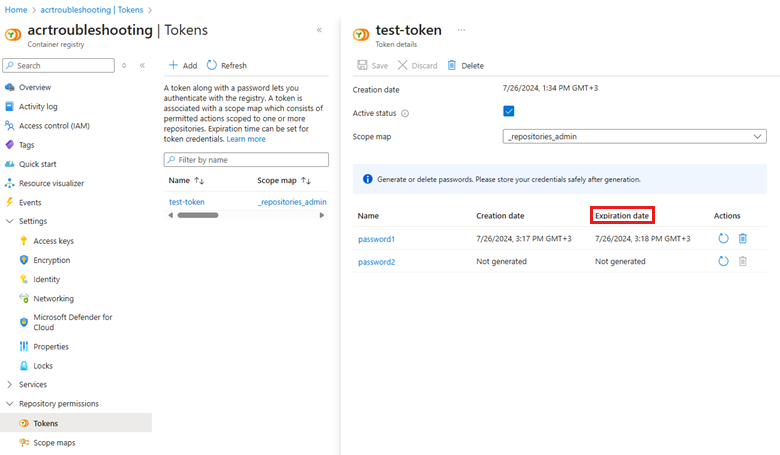
Task: Click the Filter by name field
Action: pos(246,159)
